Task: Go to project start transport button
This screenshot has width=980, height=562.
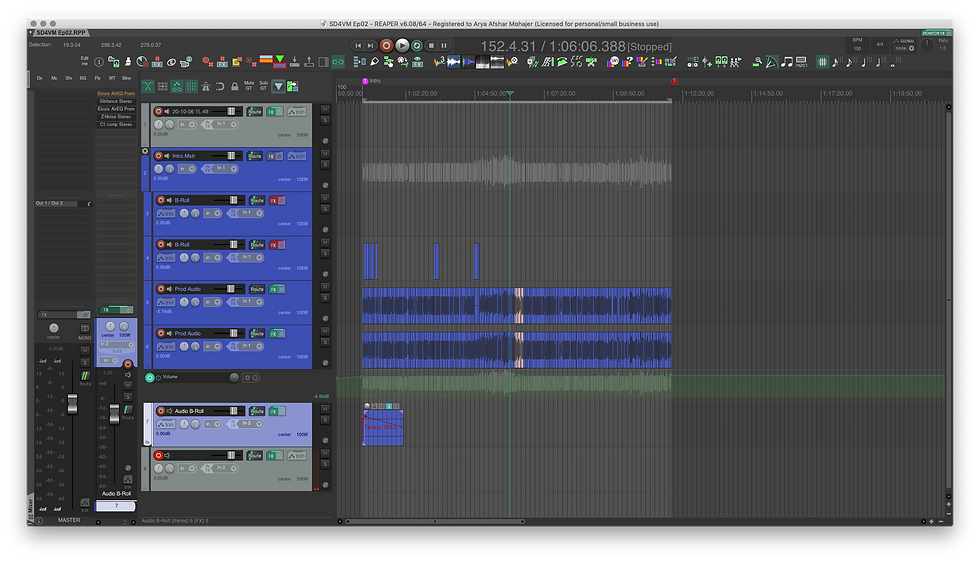Action: 358,45
